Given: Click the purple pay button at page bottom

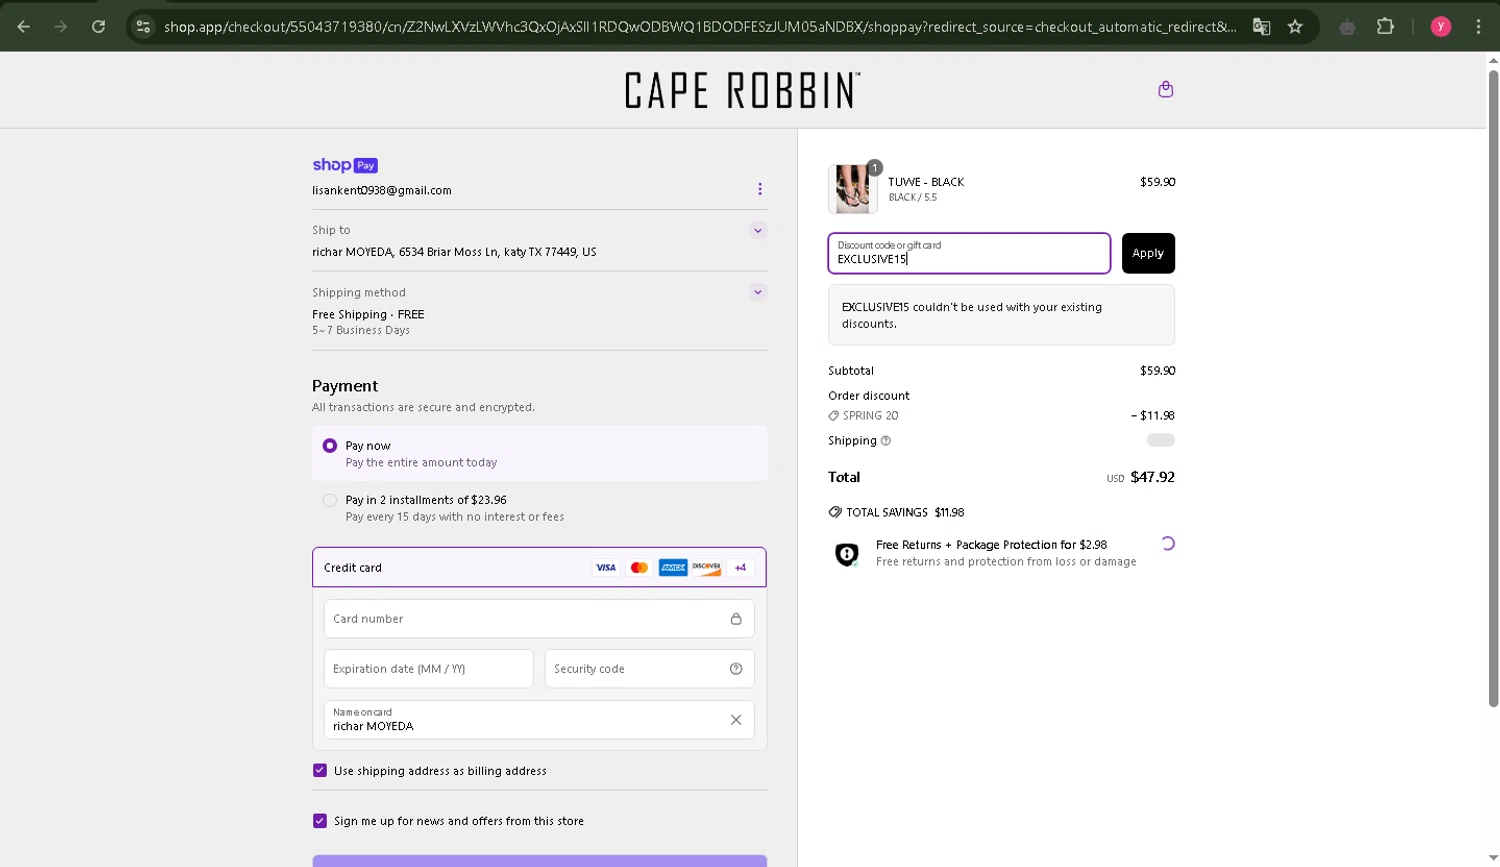Looking at the screenshot, I should click(x=539, y=861).
